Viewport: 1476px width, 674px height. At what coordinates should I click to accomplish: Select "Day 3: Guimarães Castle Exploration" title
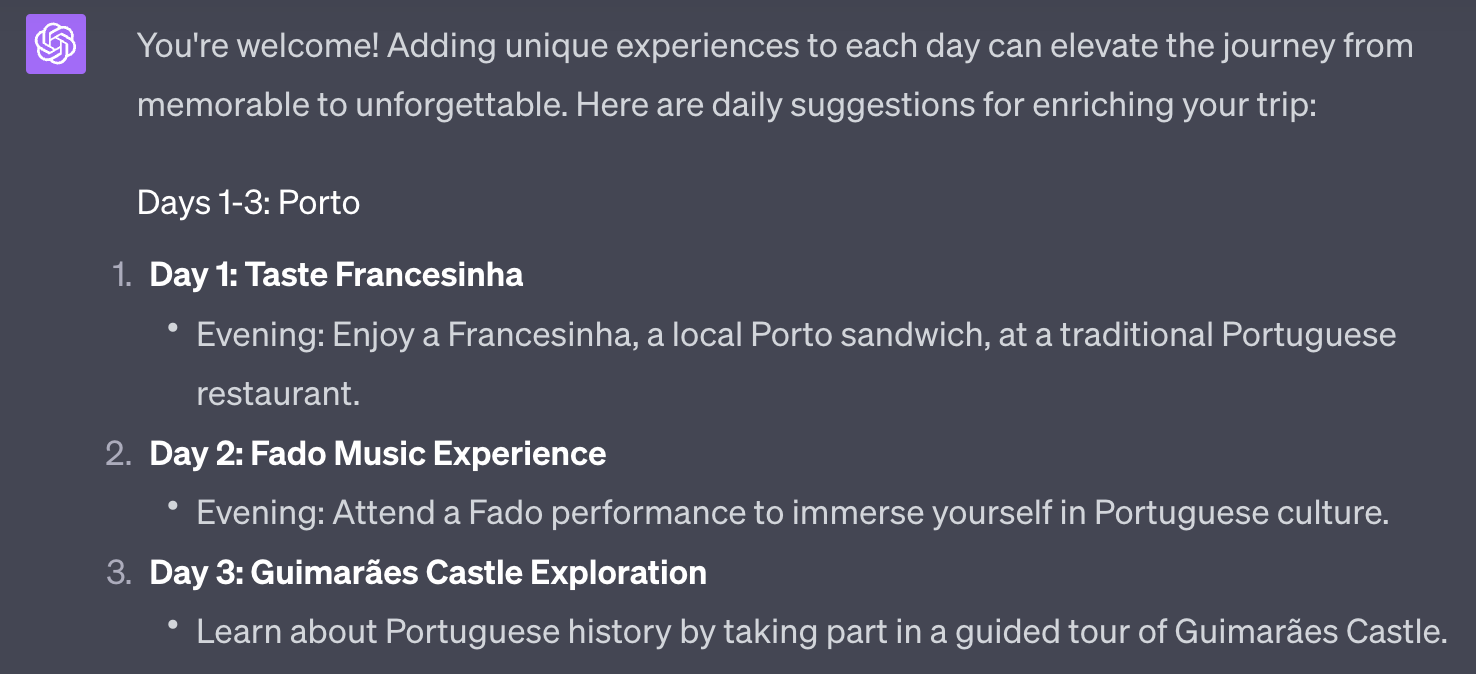click(428, 573)
